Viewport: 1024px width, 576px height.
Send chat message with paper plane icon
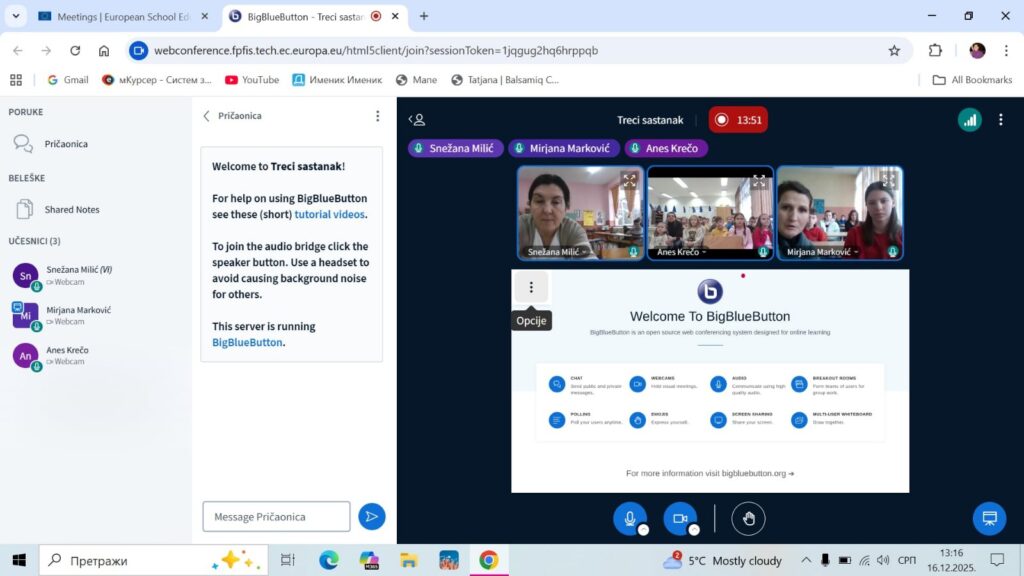point(371,517)
